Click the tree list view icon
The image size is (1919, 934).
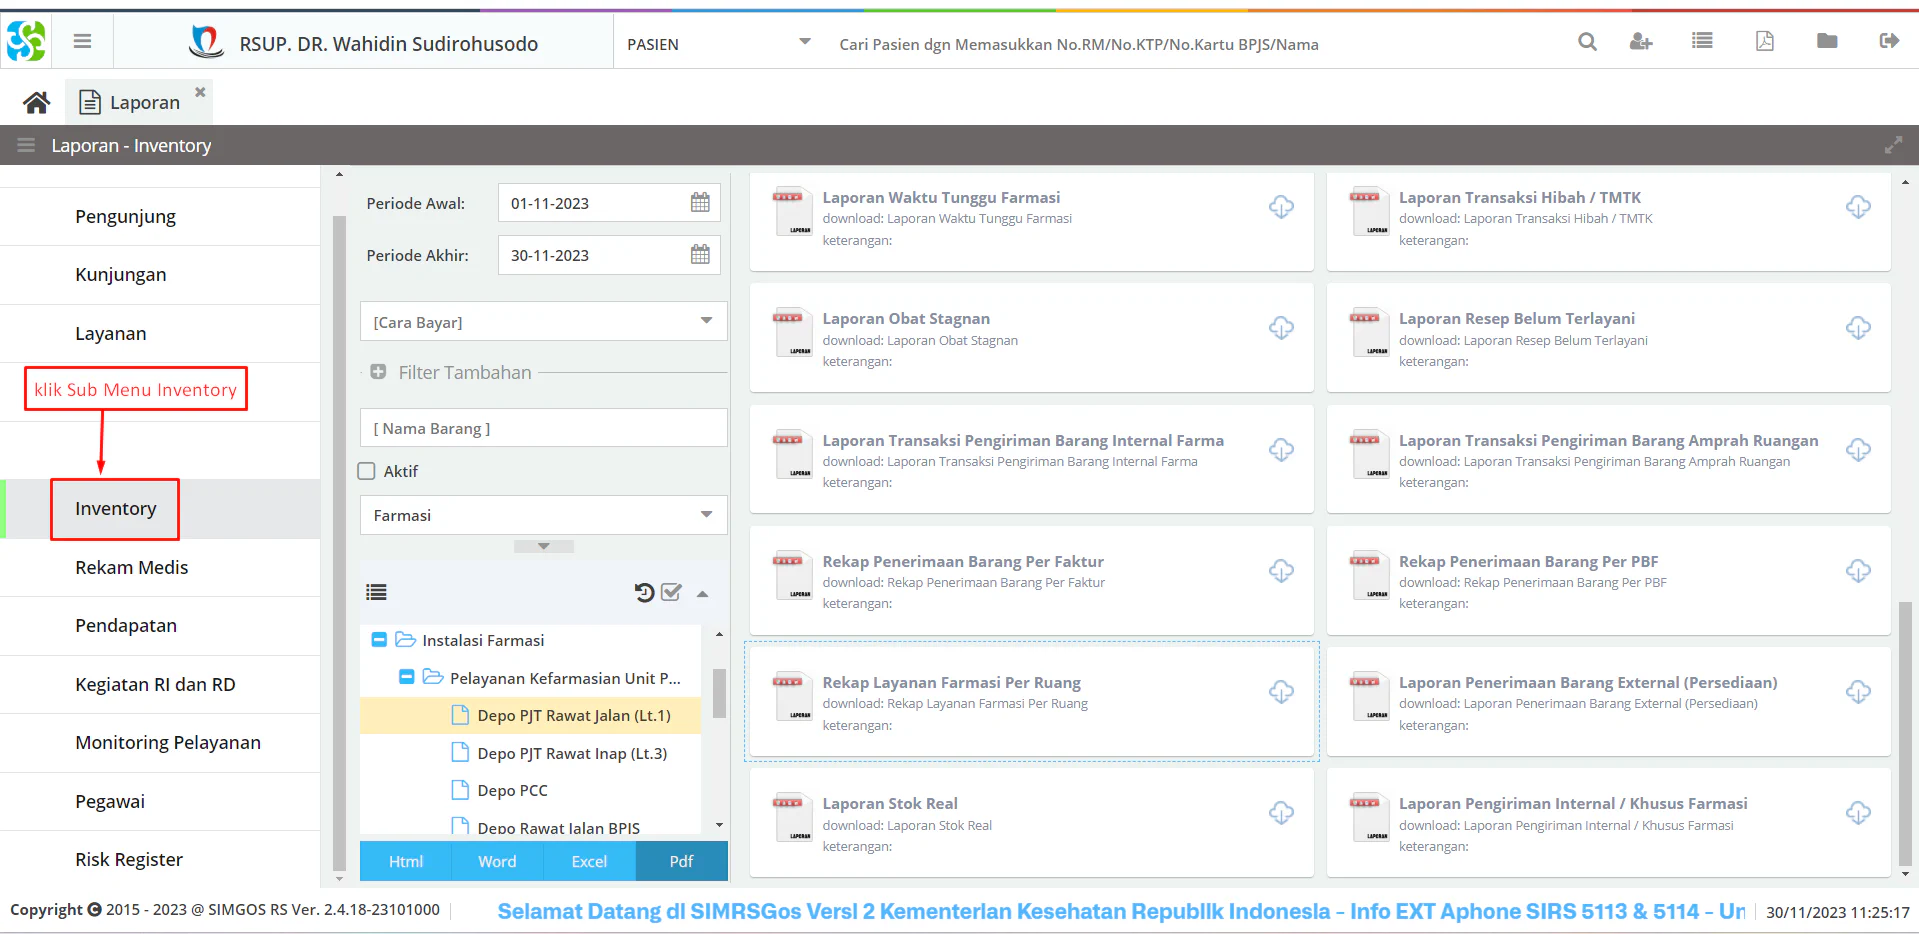point(376,592)
